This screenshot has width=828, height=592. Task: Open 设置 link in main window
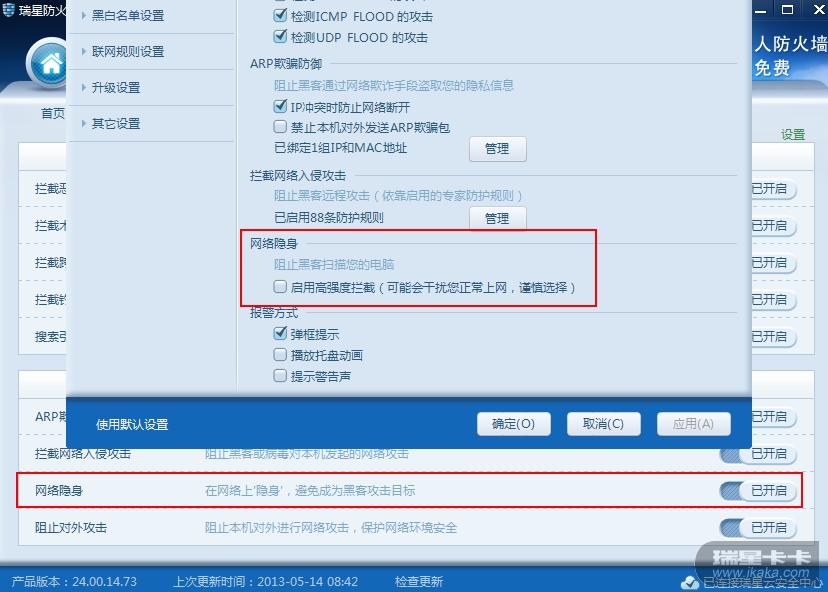(x=793, y=135)
